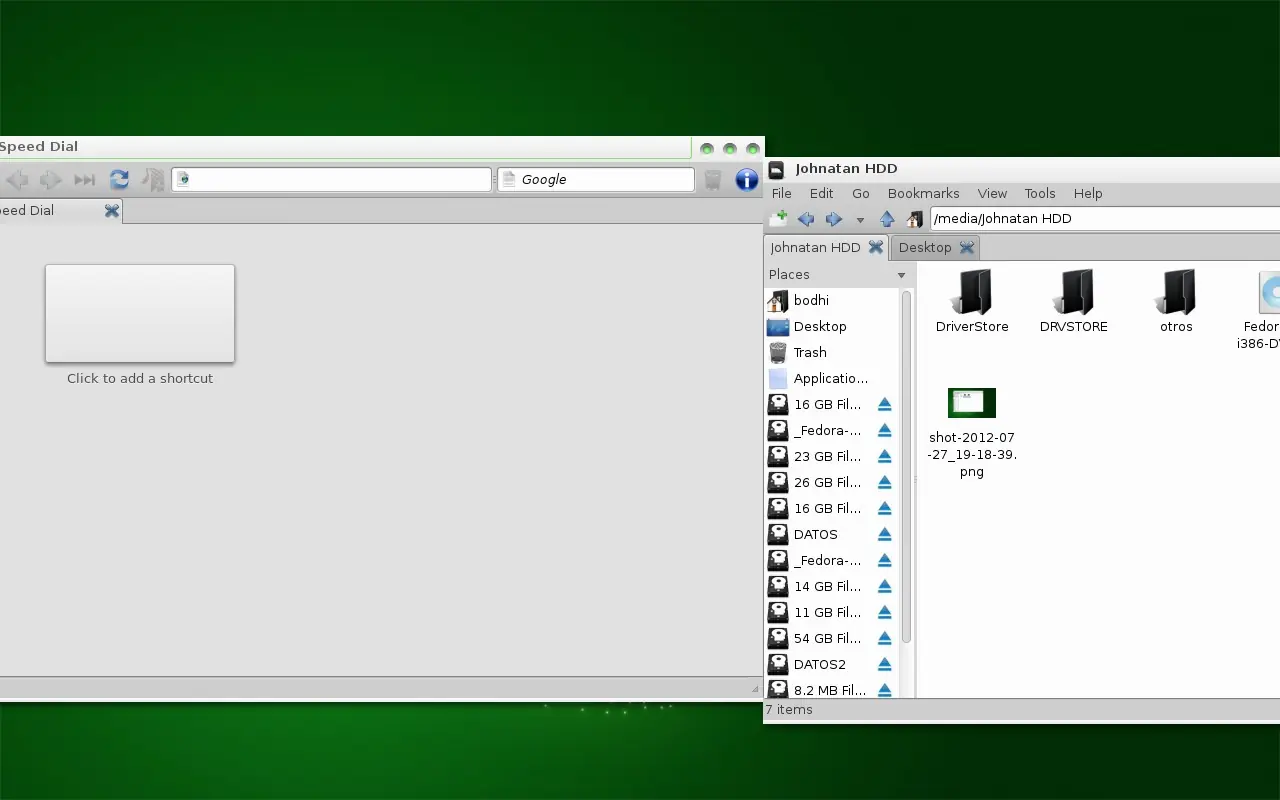Image resolution: width=1280 pixels, height=800 pixels.
Task: Eject the 11 GB Filesystem volume
Action: 884,612
